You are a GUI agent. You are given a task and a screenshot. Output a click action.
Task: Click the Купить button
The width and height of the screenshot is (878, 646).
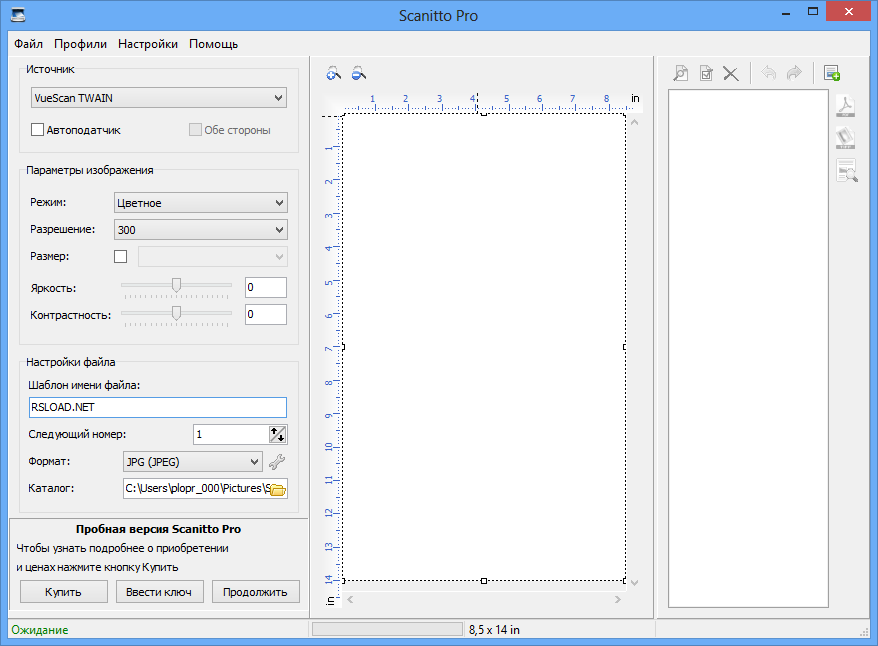(x=63, y=592)
